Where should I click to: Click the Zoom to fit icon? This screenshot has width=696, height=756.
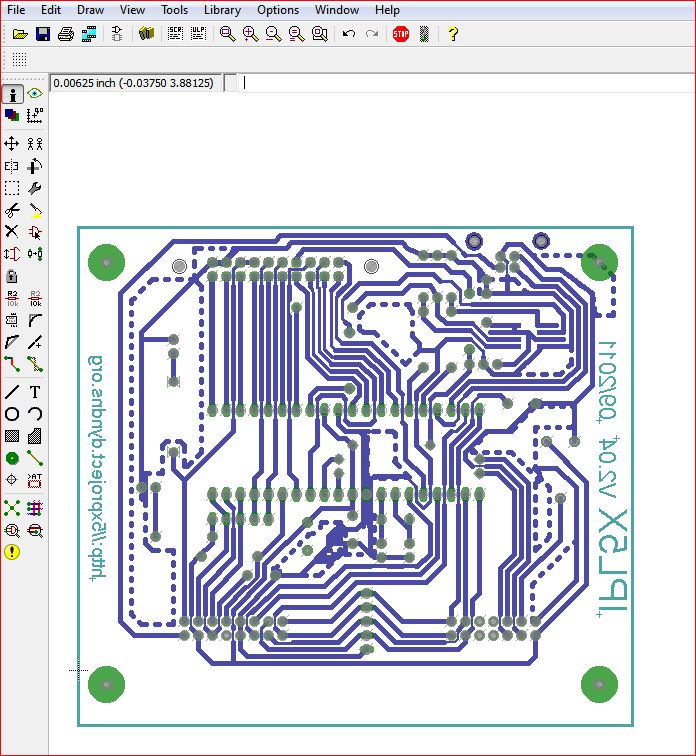tap(227, 34)
